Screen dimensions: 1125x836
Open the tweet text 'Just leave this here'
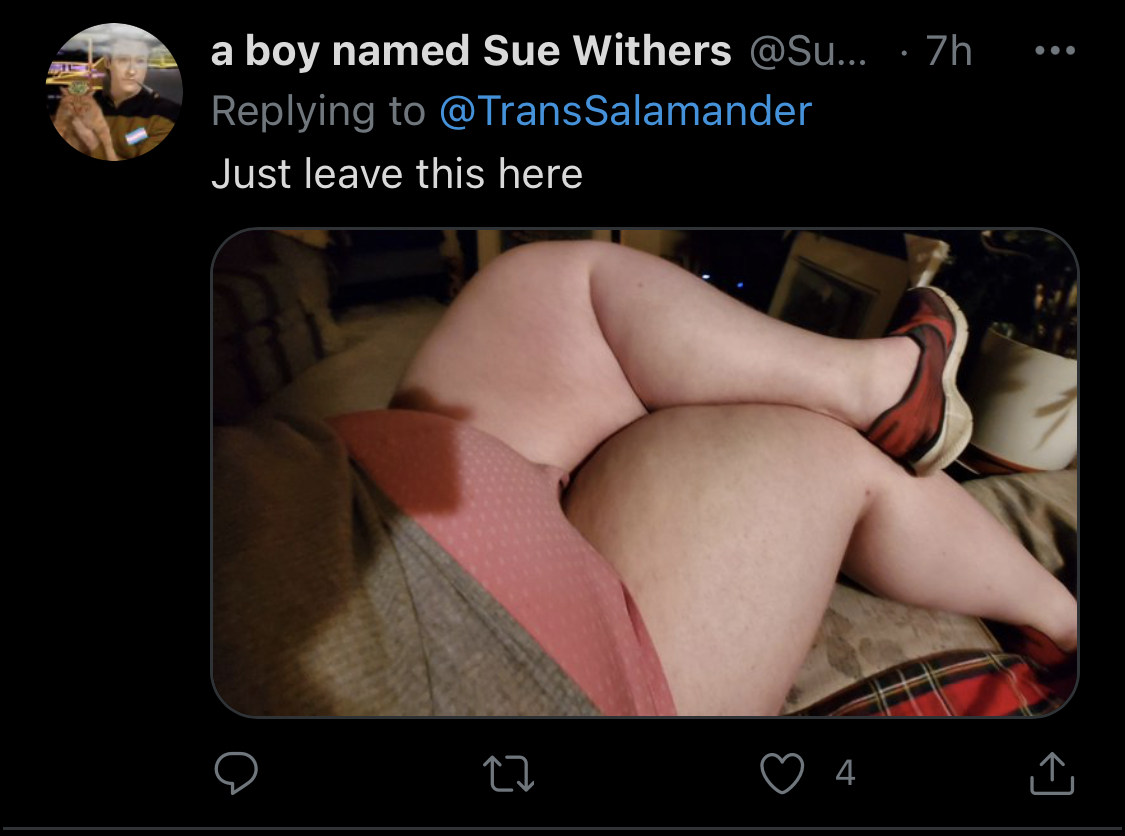coord(397,174)
